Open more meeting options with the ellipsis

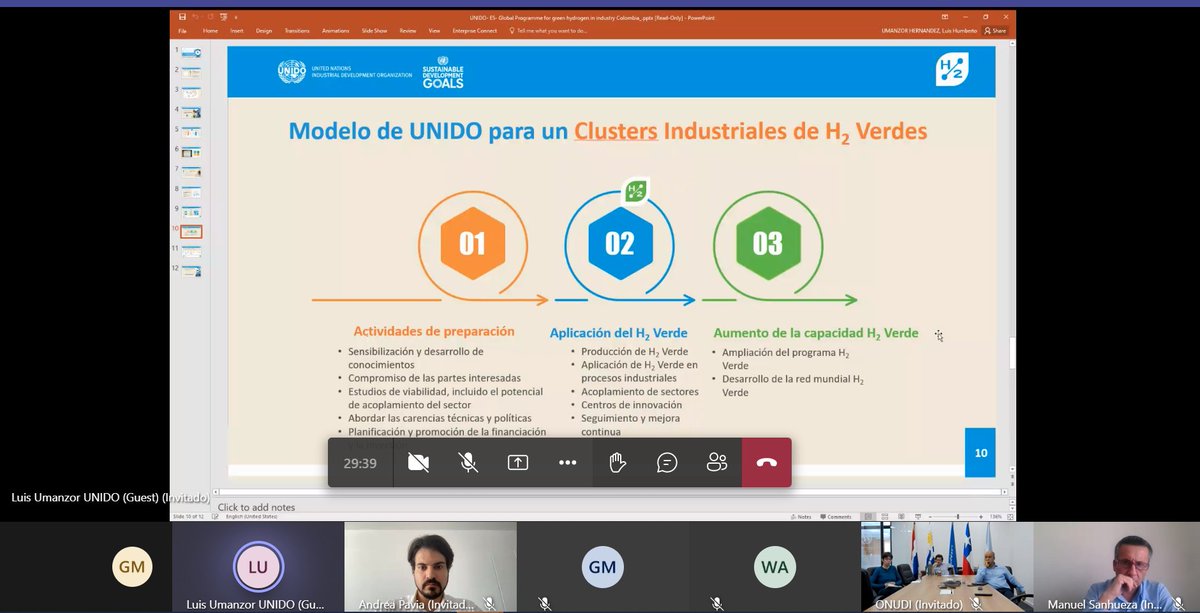coord(567,462)
